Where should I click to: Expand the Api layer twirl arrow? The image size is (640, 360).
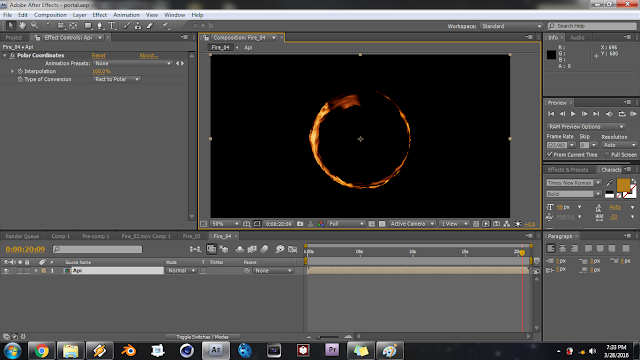pos(36,271)
